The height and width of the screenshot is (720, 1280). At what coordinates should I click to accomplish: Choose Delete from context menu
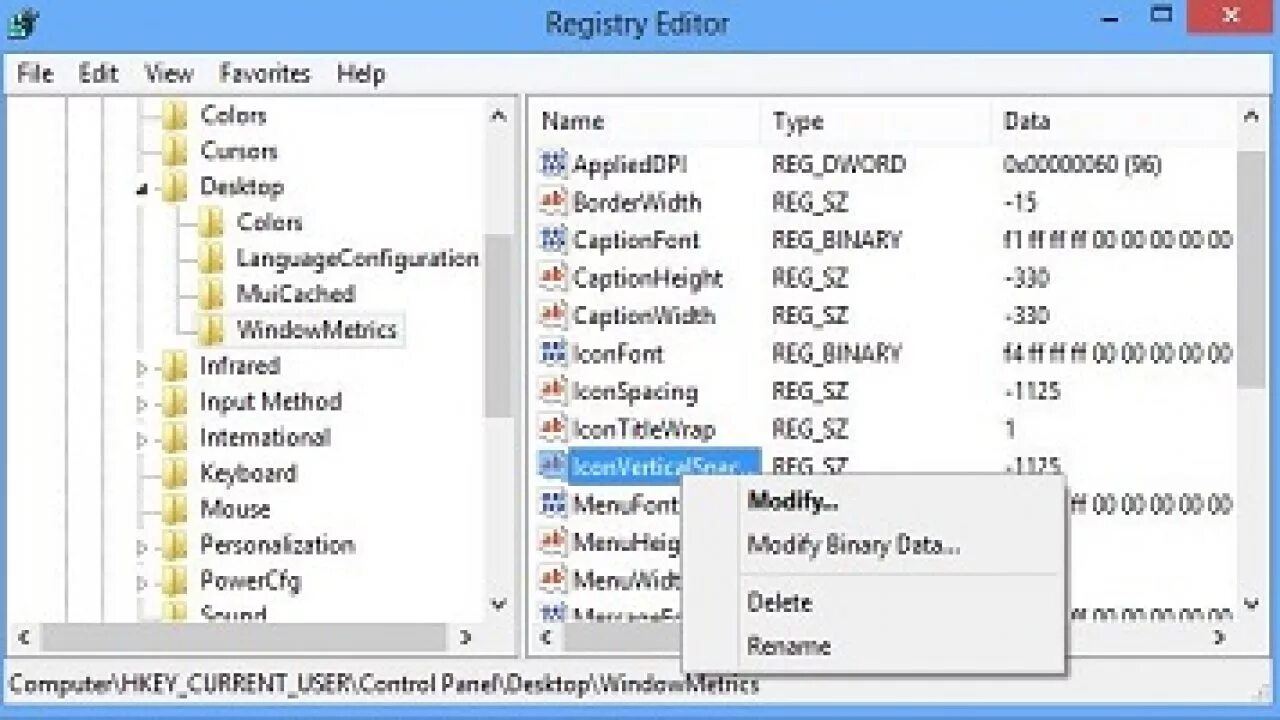click(x=779, y=603)
